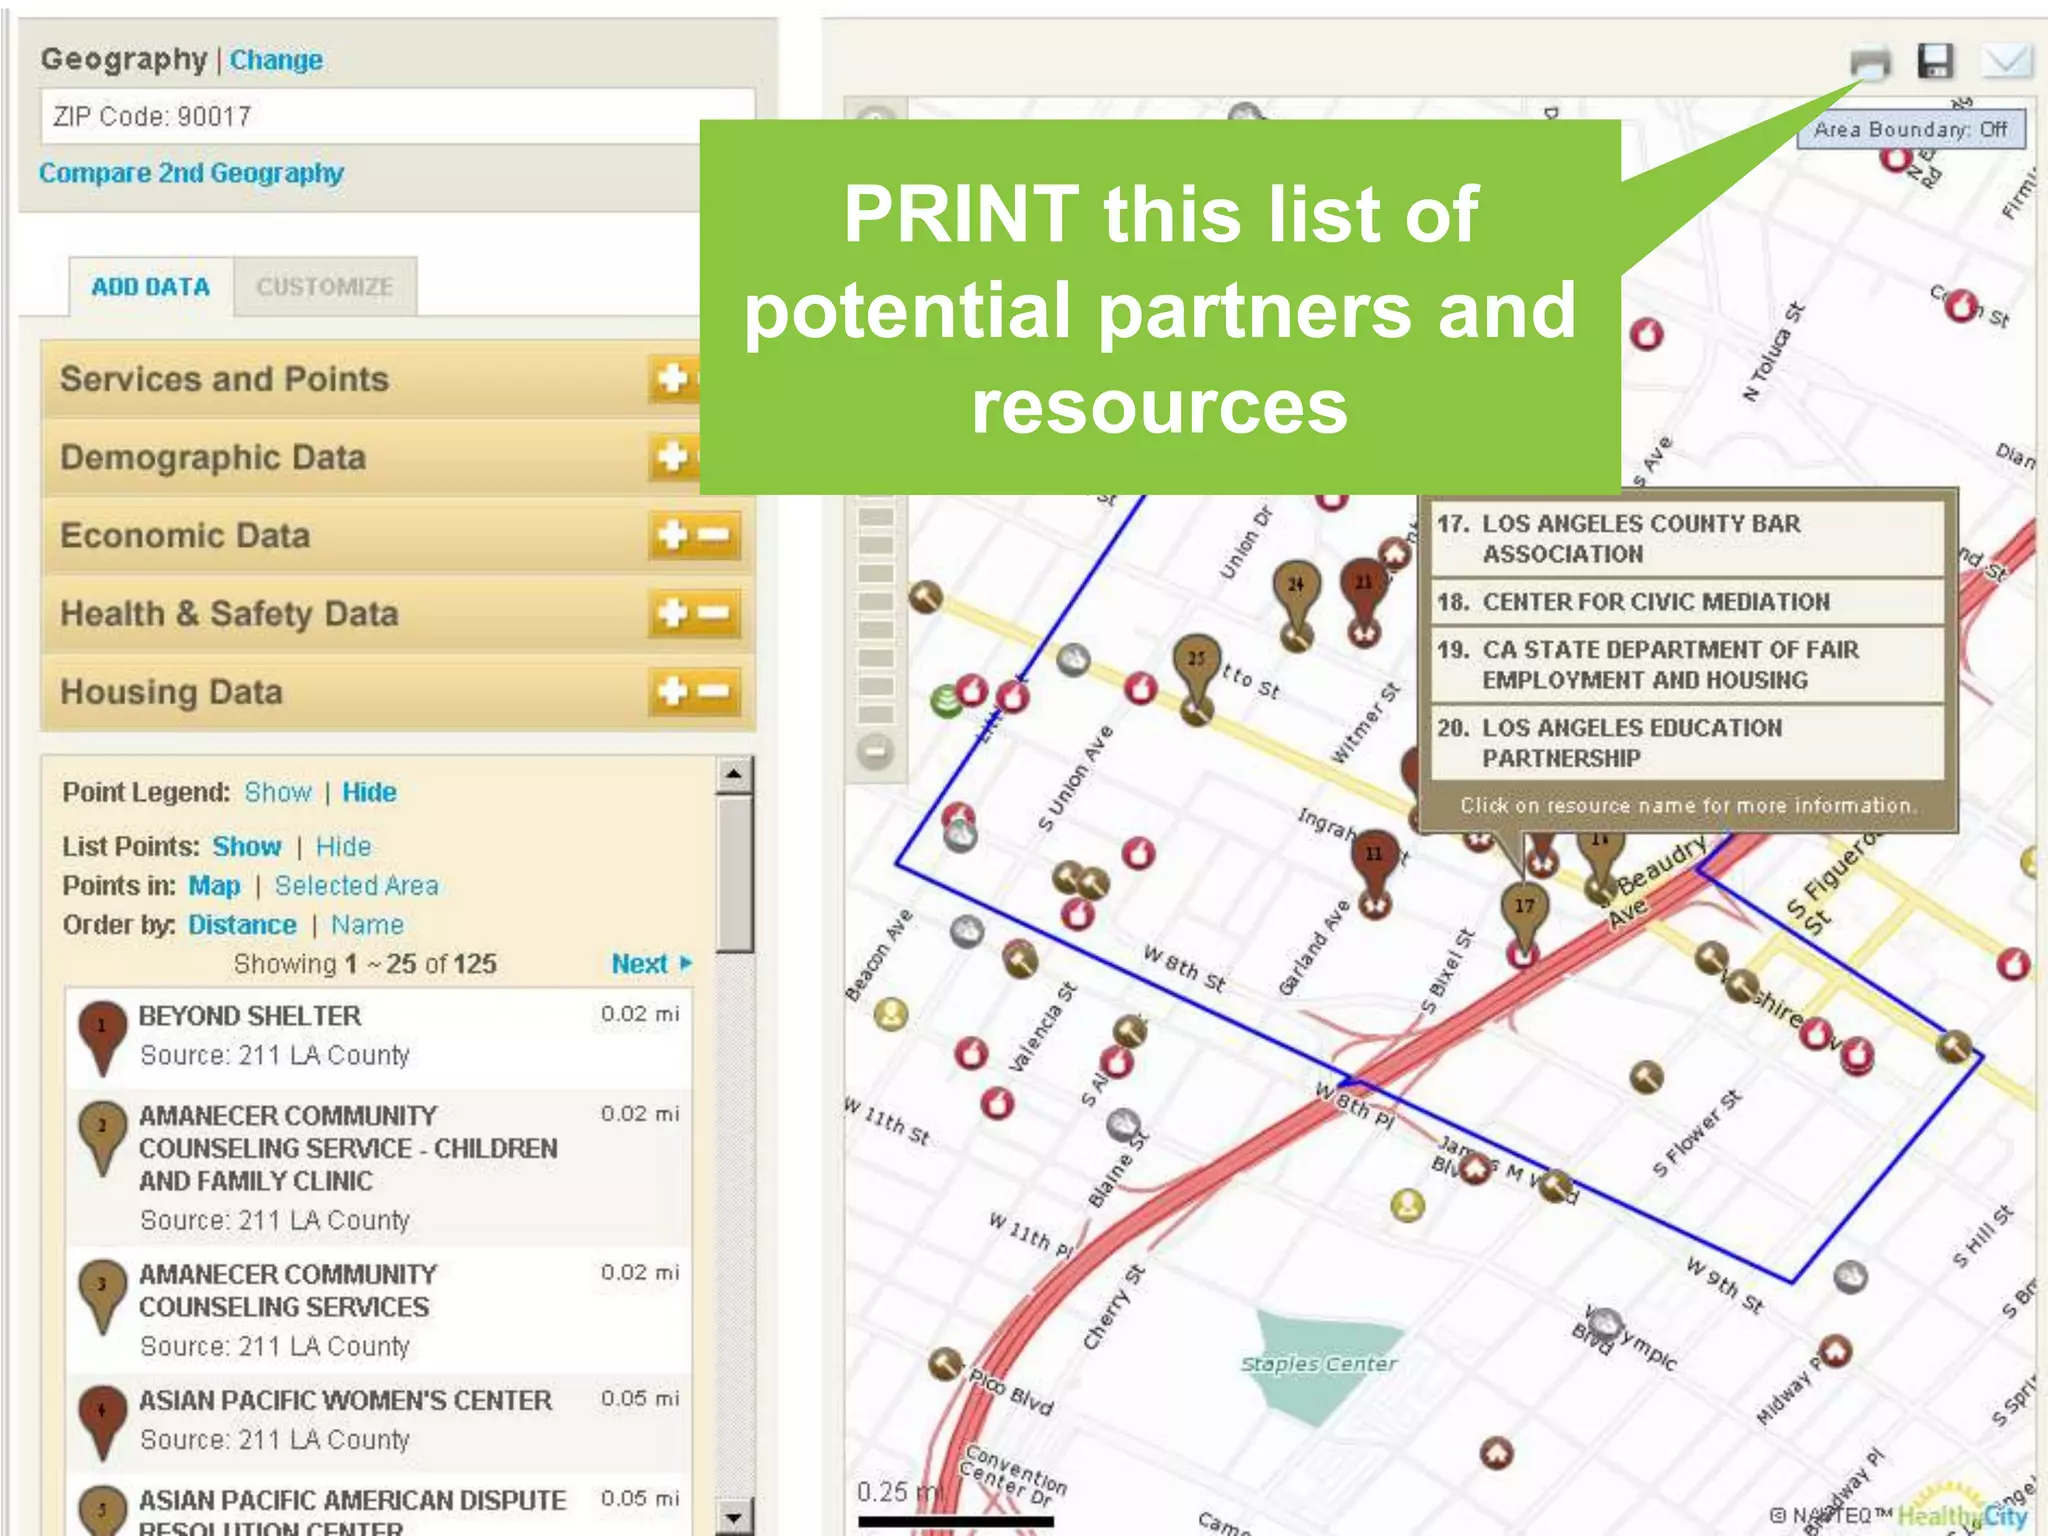Screen dimensions: 2048x1536
Task: Open ASIAN PACIFIC WOMEN'S CENTER entry
Action: pyautogui.click(x=379, y=1421)
